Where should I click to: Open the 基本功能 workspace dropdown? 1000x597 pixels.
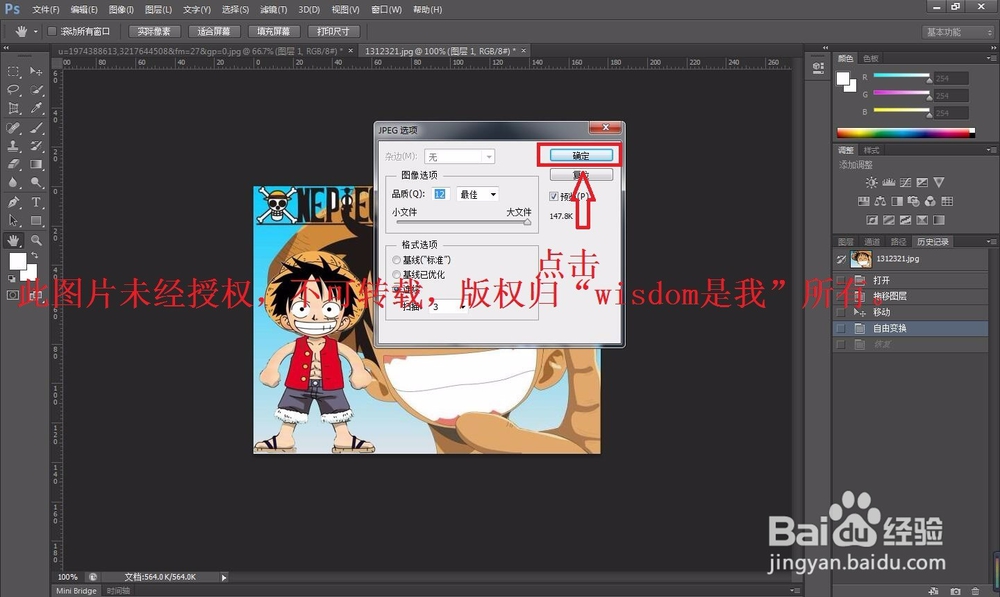click(959, 32)
